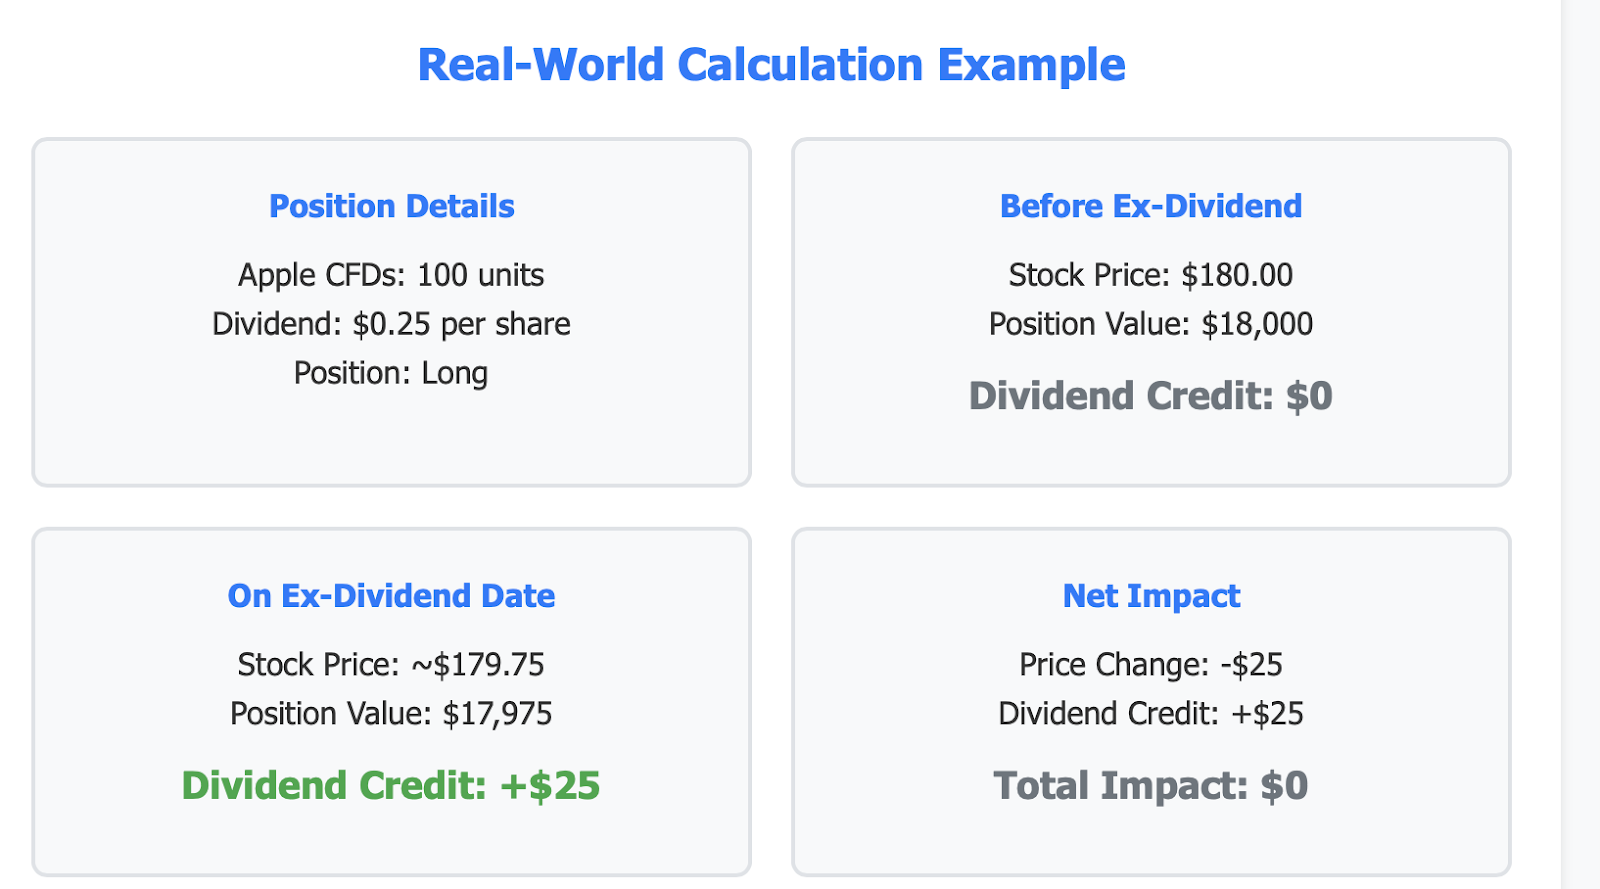Select the Position Details card title
The width and height of the screenshot is (1600, 889).
coord(391,206)
